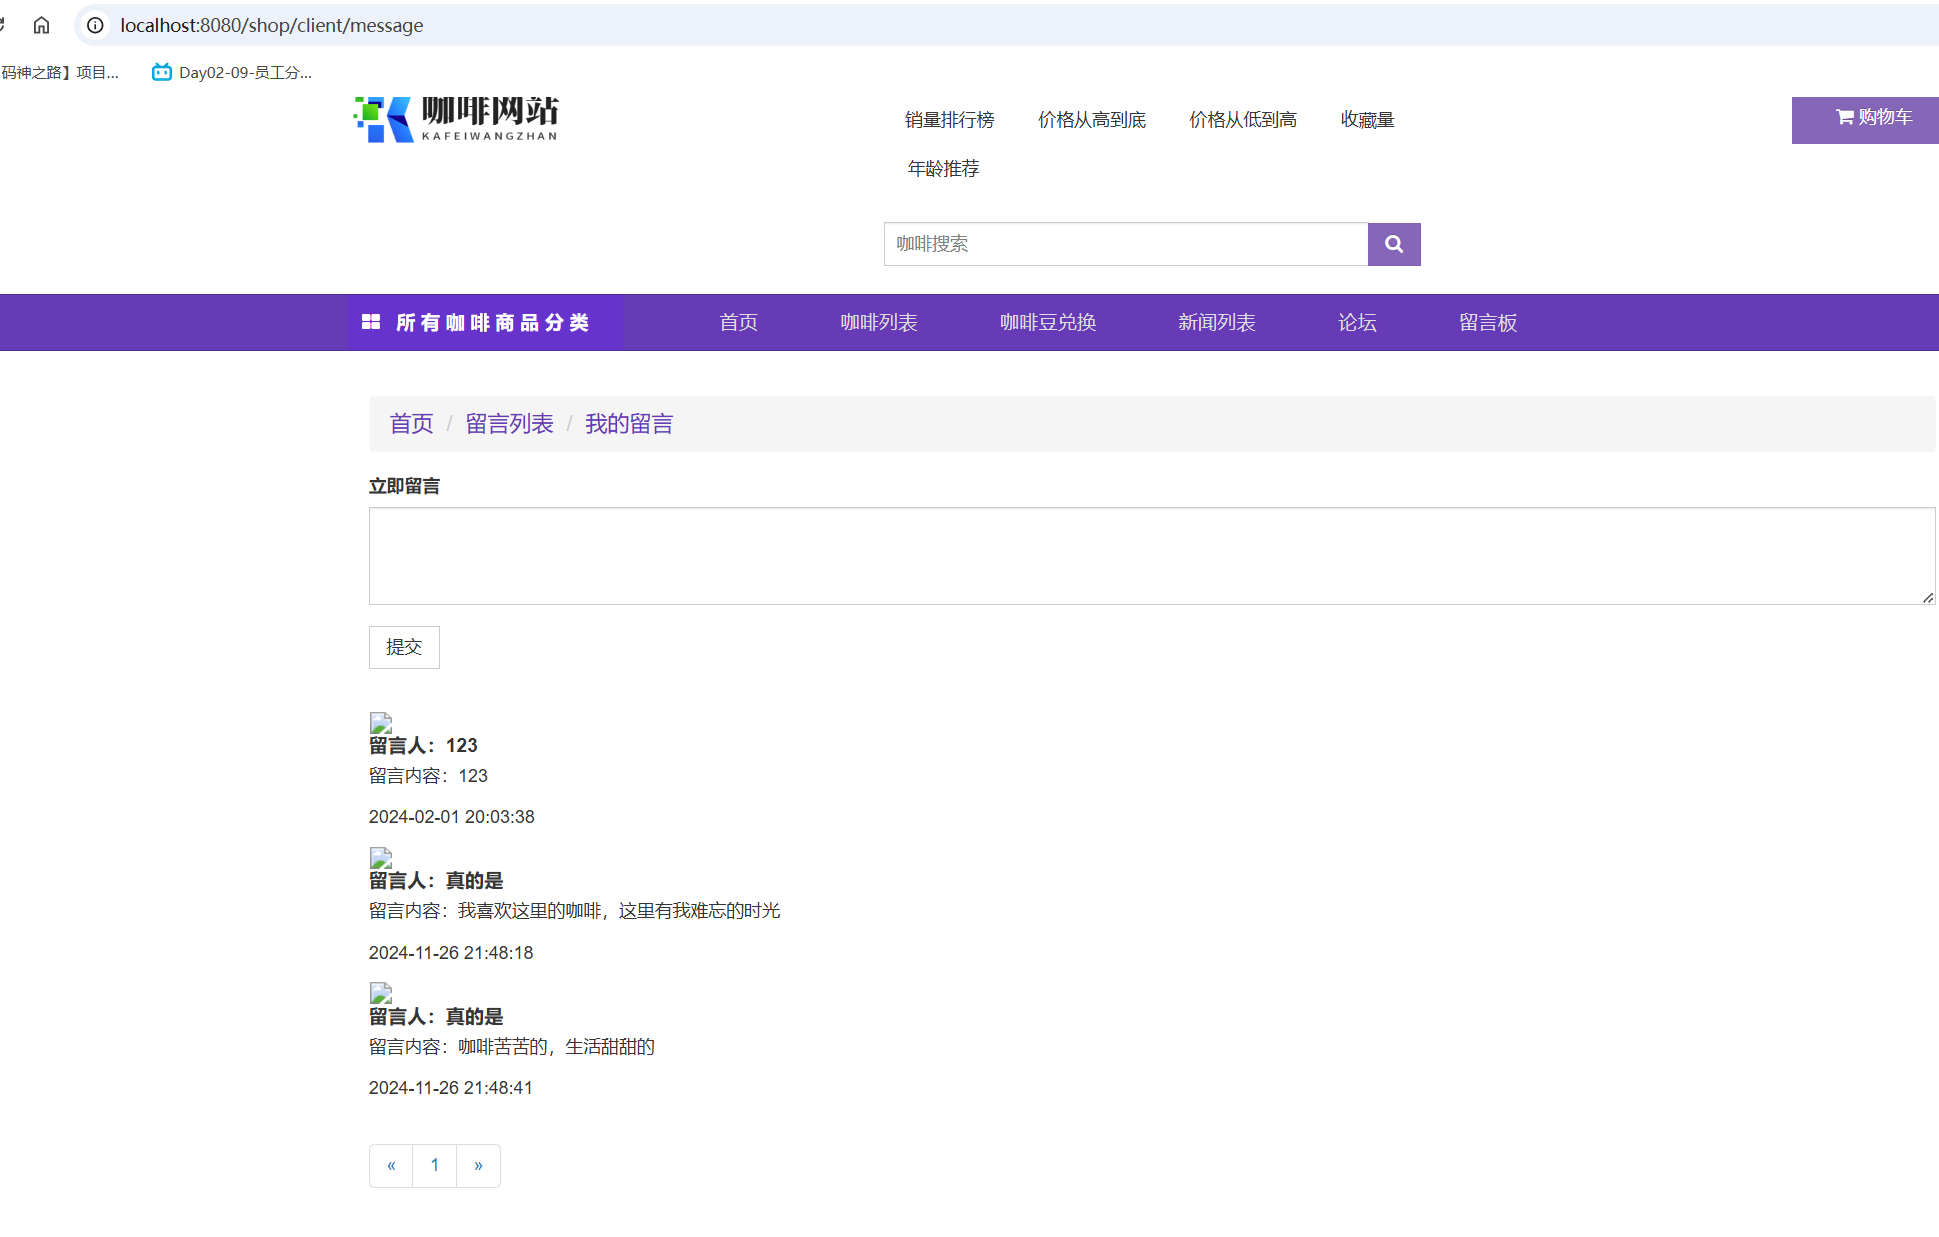Viewport: 1939px width, 1237px height.
Task: Open the Day02-09 bilibili bookmark
Action: 230,71
